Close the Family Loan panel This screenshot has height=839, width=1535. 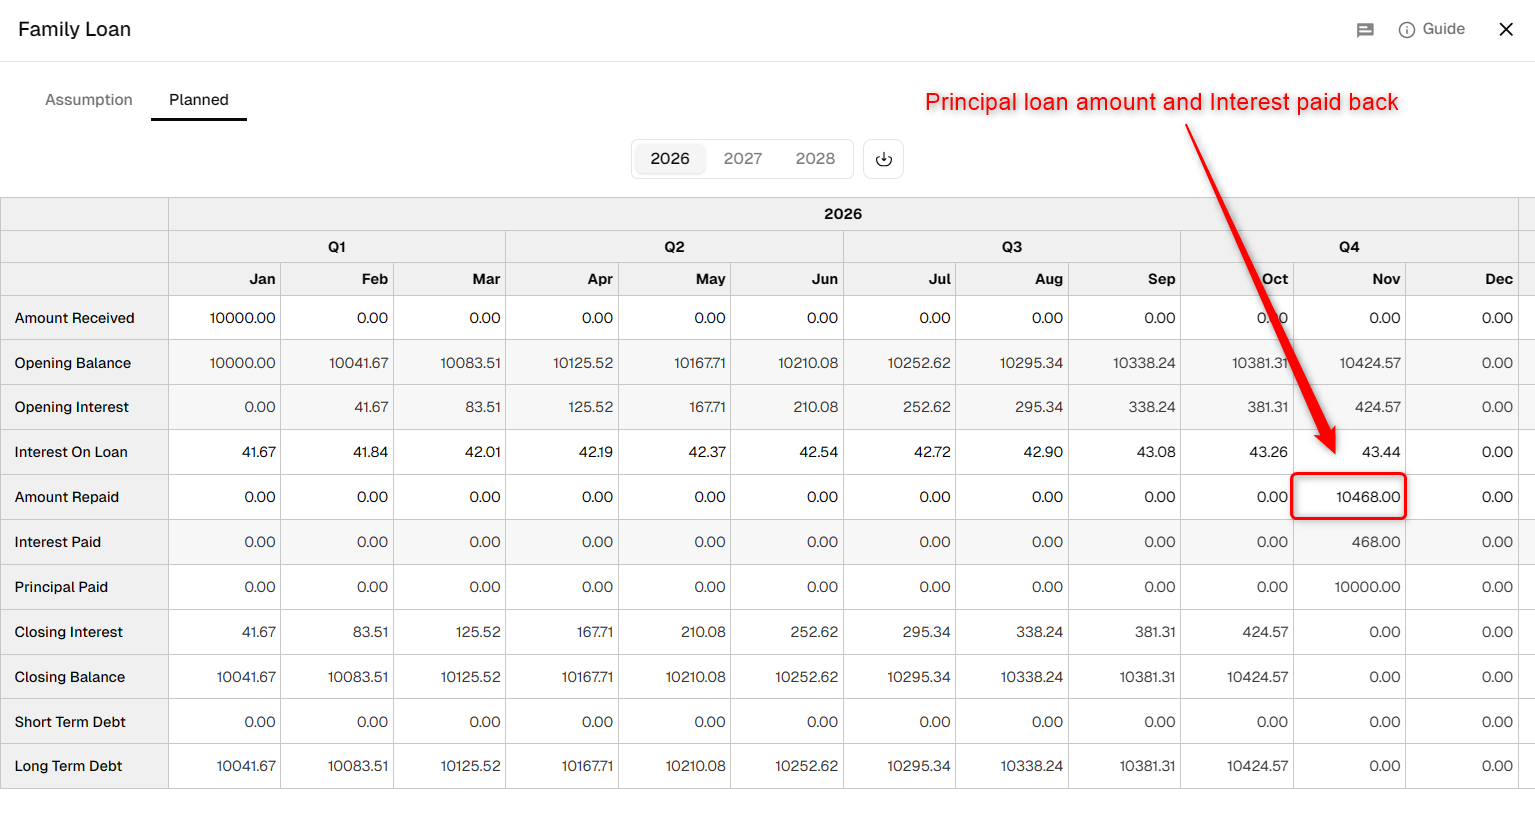pyautogui.click(x=1506, y=30)
